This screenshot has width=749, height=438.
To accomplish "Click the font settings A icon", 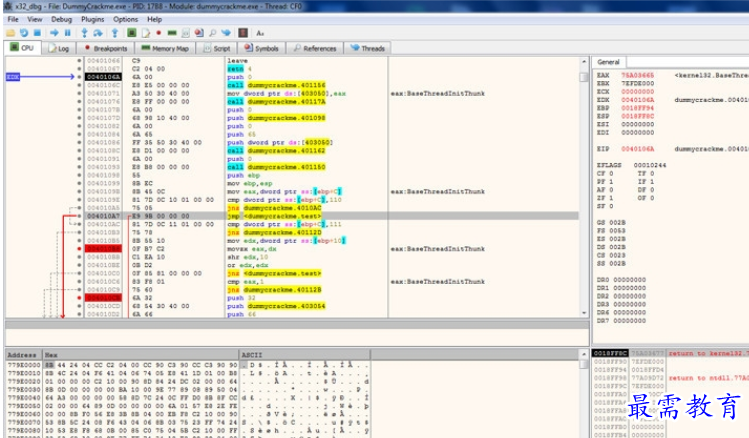I will tap(260, 33).
